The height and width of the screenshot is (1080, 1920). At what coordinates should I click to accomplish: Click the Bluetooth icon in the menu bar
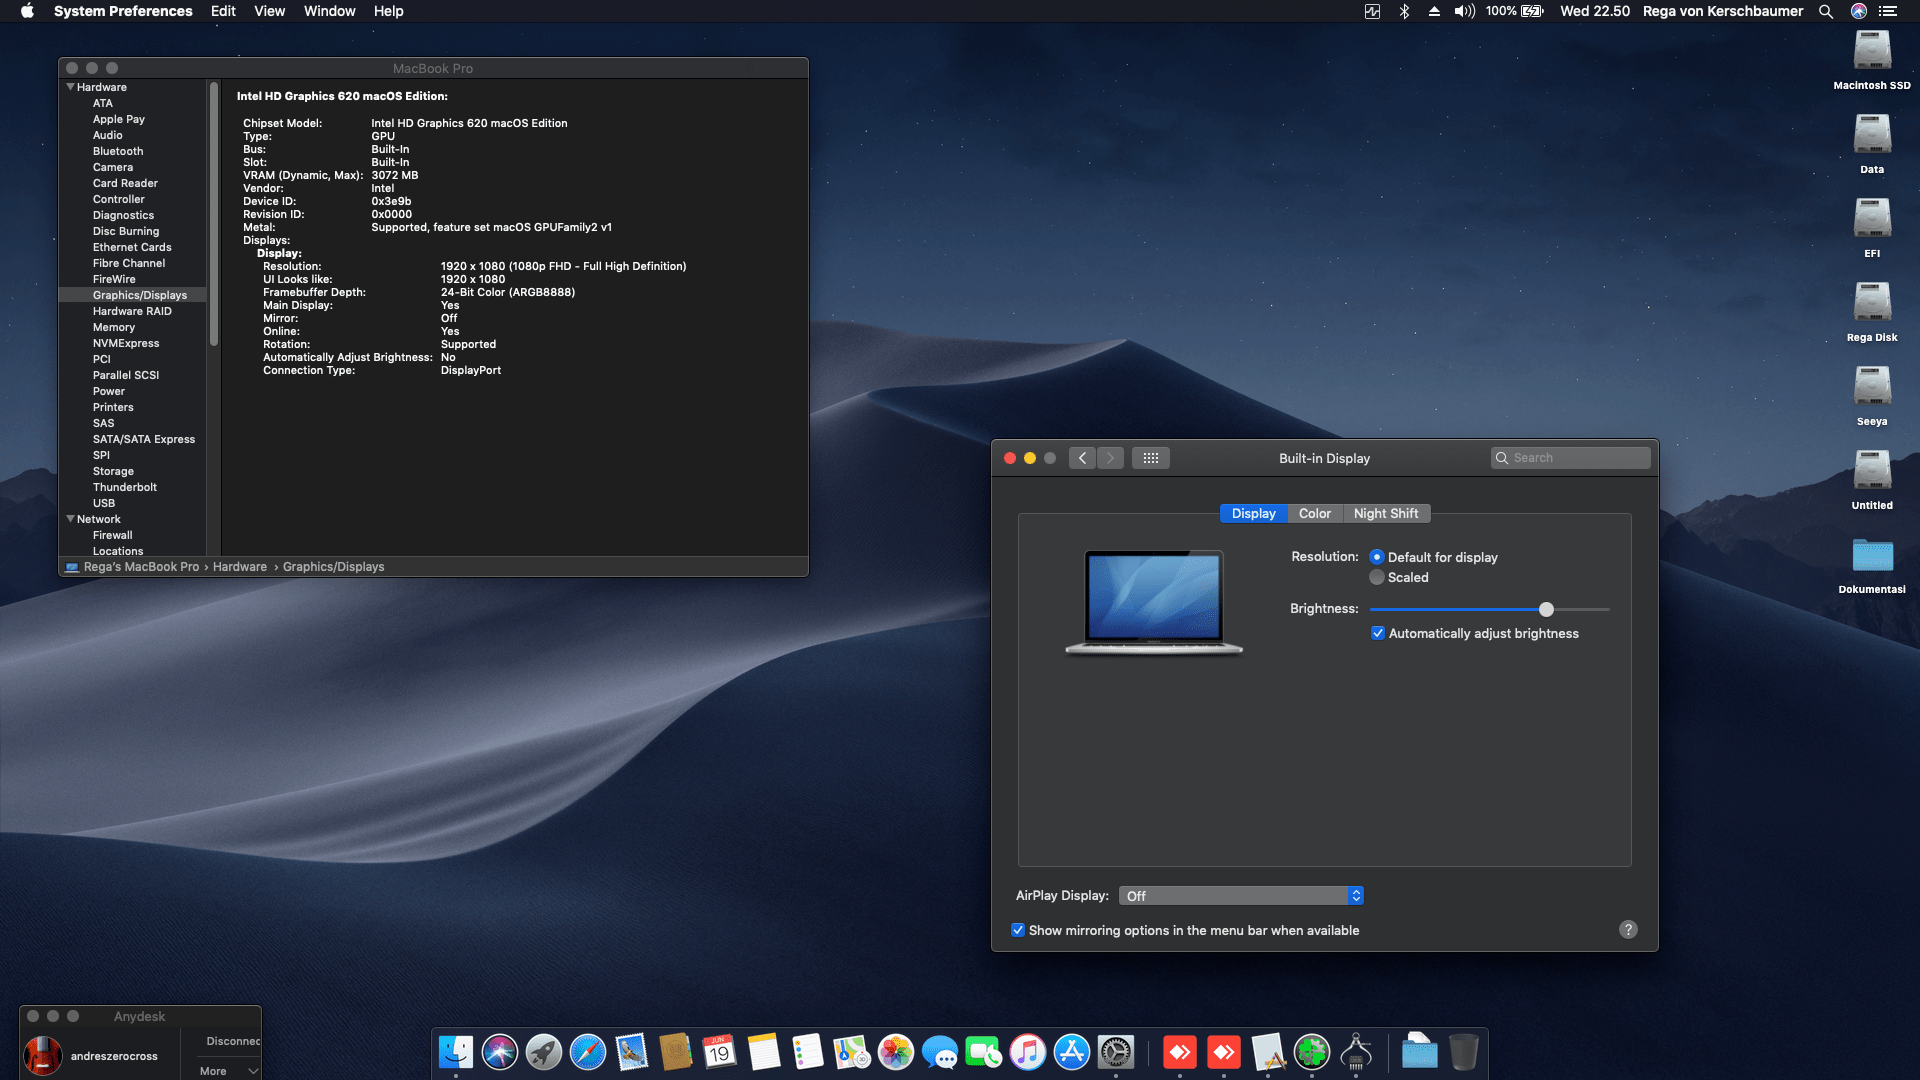[x=1404, y=11]
